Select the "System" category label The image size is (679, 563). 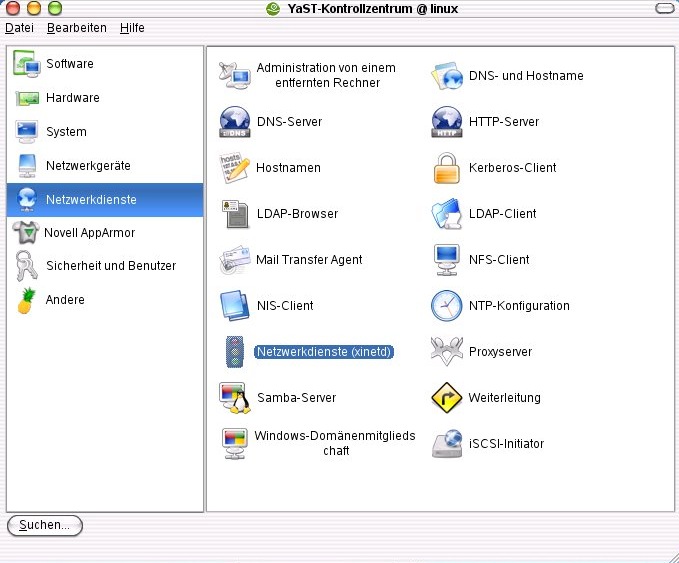(66, 132)
